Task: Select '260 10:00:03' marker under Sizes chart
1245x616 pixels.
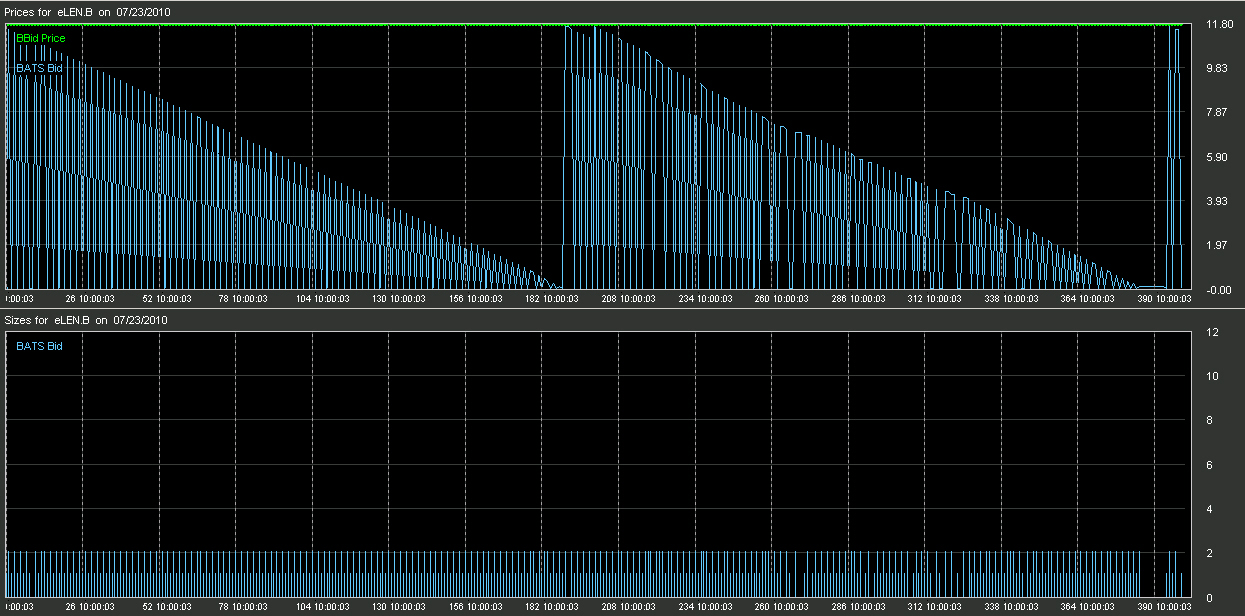Action: (x=783, y=607)
